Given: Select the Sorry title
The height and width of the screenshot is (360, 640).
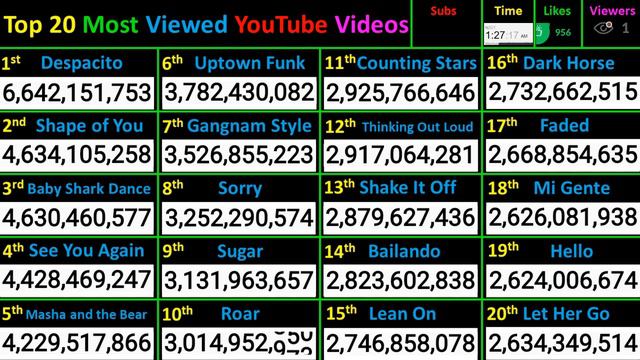Looking at the screenshot, I should coord(240,189).
